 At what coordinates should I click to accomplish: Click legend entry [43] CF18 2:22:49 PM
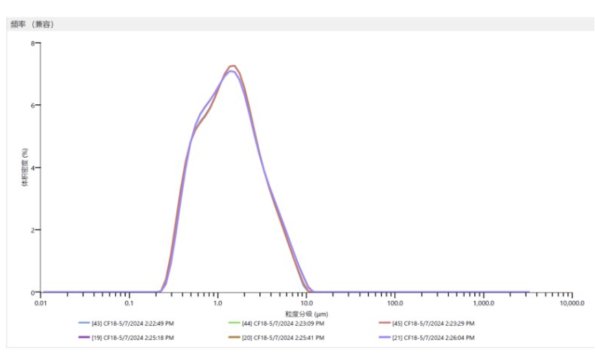point(126,323)
